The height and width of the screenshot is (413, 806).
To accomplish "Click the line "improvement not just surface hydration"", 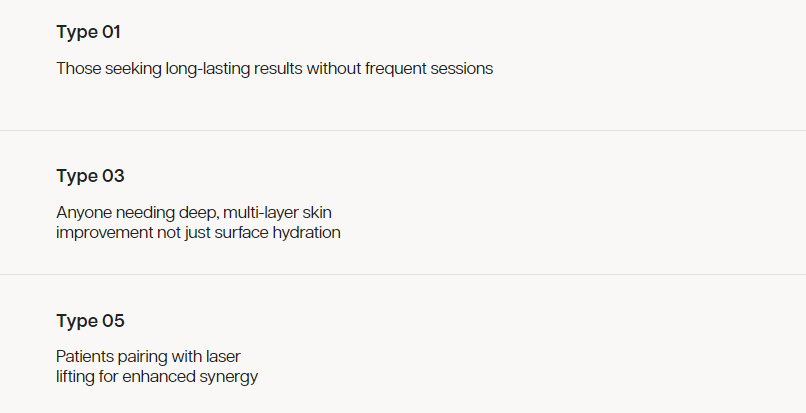I will coord(198,233).
